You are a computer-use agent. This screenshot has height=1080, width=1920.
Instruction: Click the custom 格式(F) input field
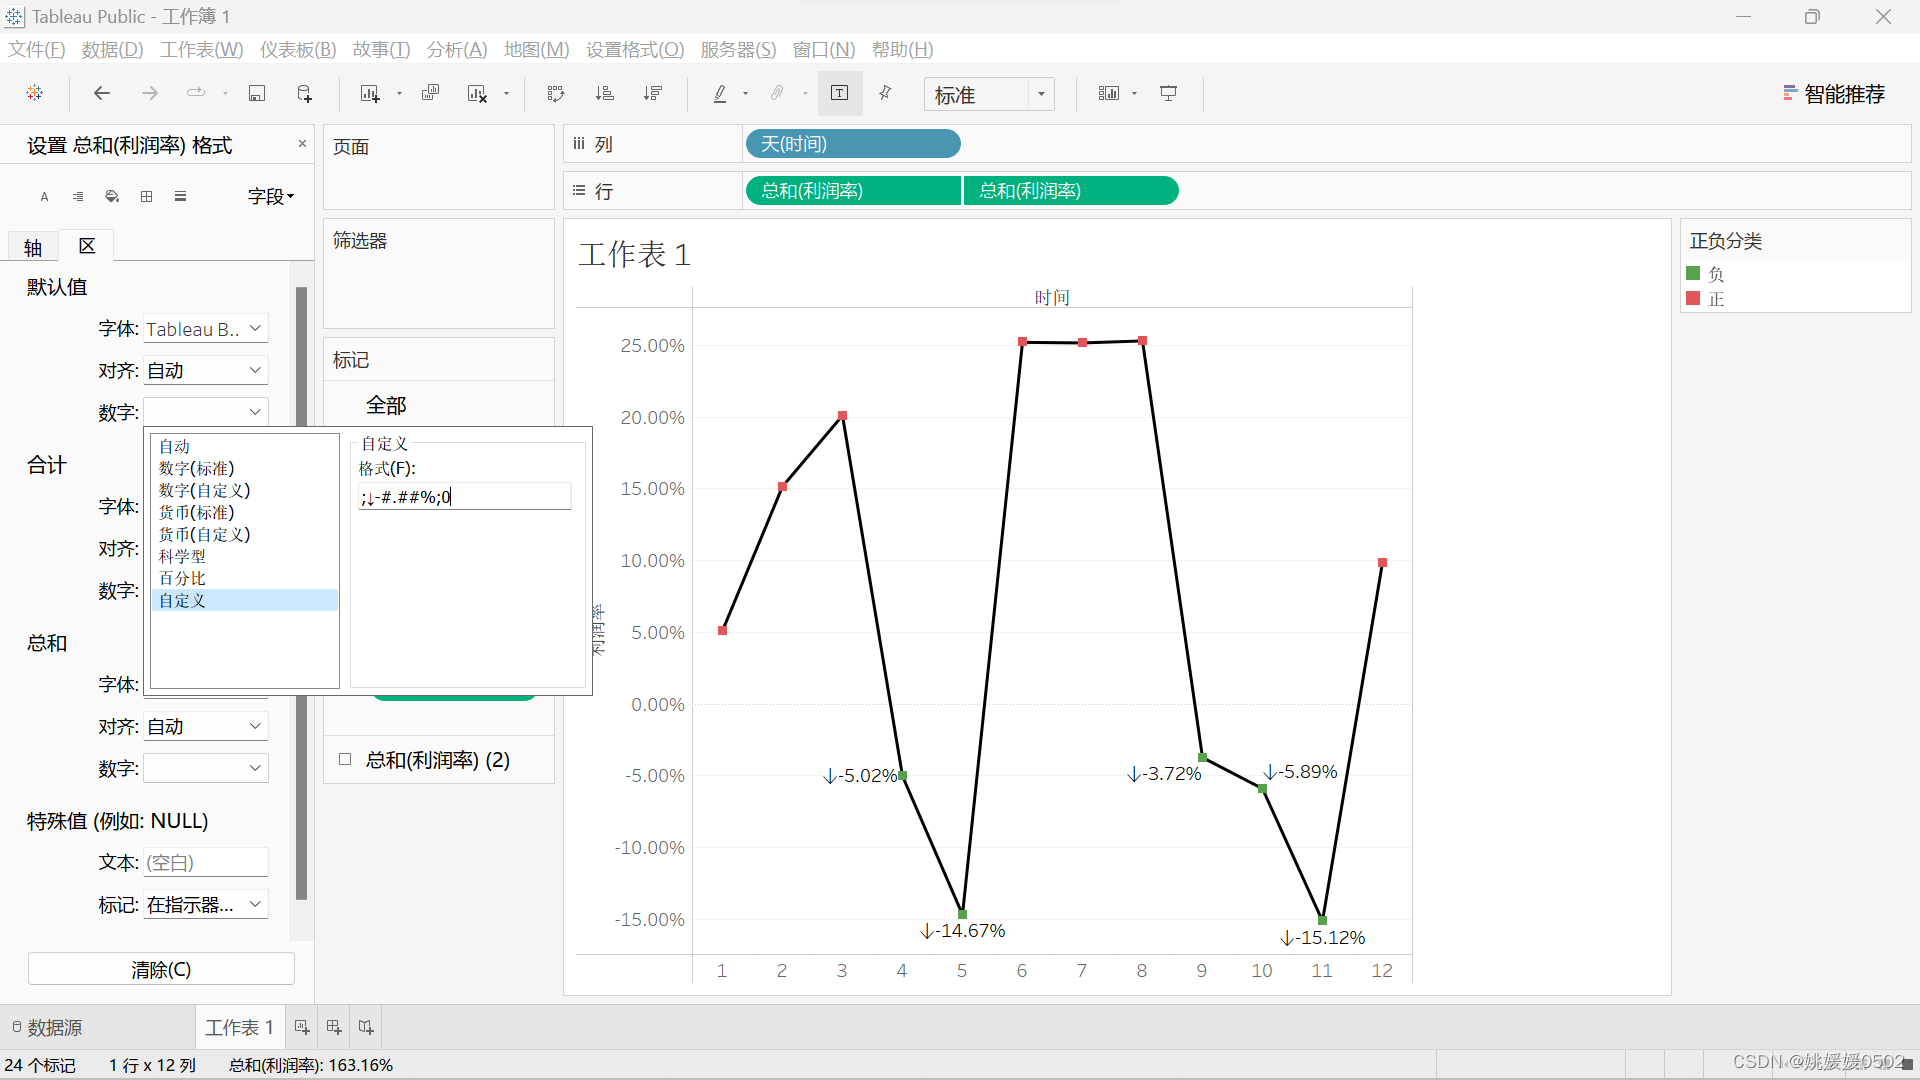(x=465, y=497)
